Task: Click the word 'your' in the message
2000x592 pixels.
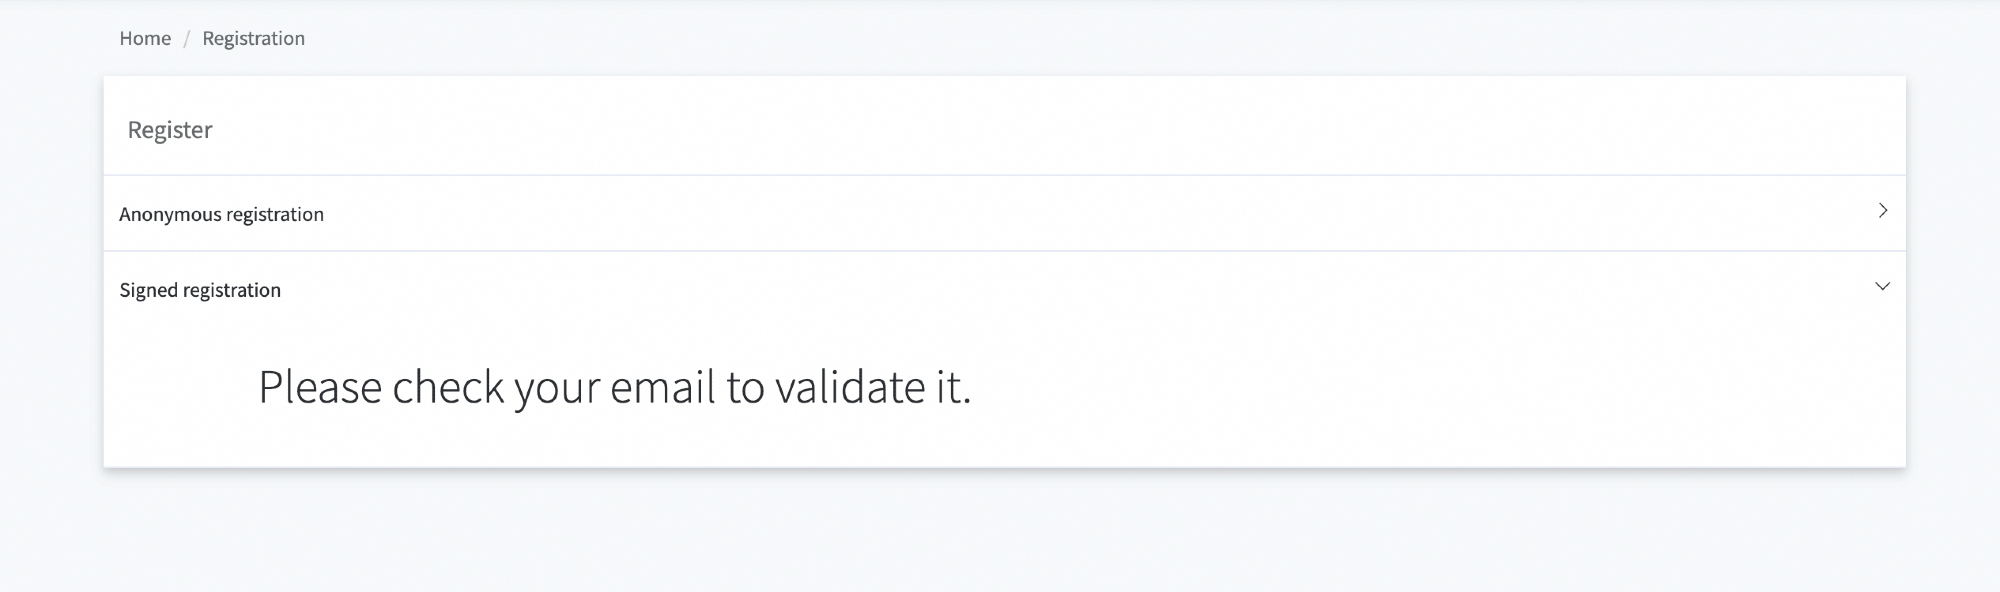Action: click(557, 389)
